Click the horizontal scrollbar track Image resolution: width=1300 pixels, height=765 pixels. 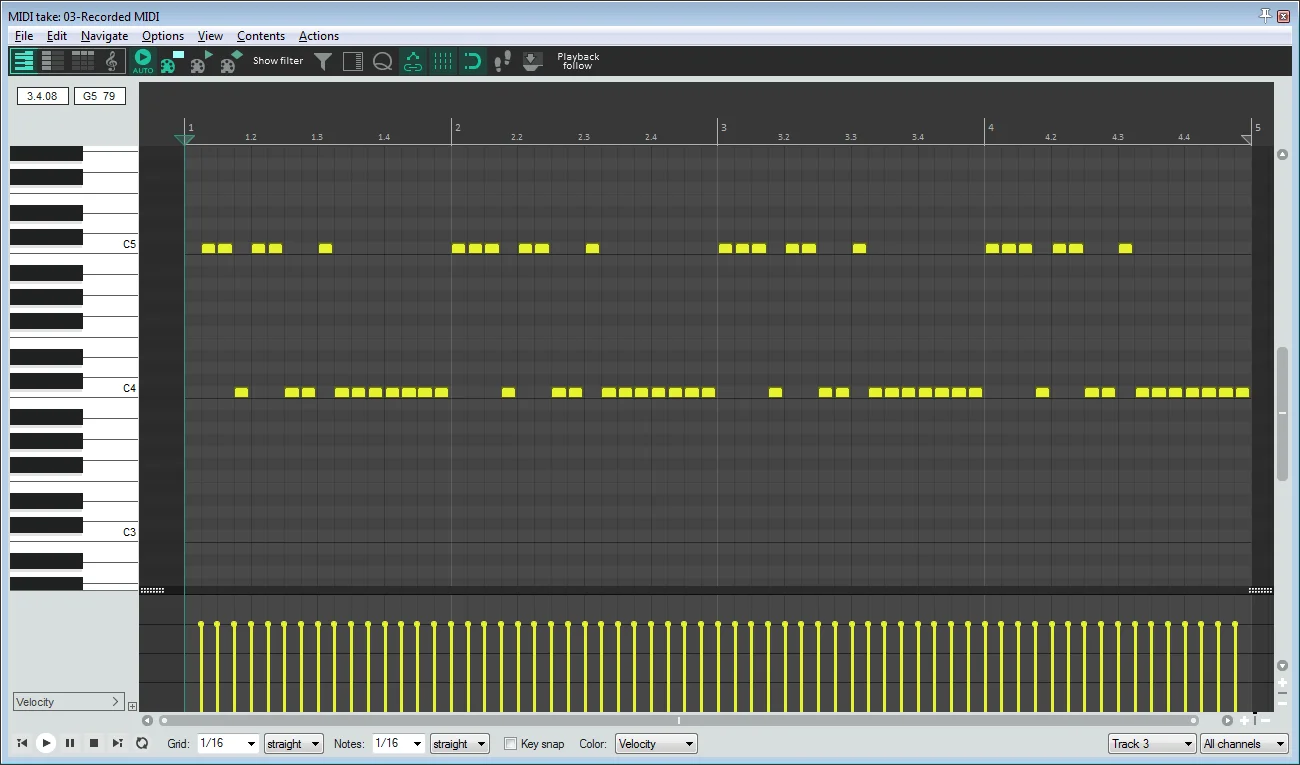[x=678, y=720]
